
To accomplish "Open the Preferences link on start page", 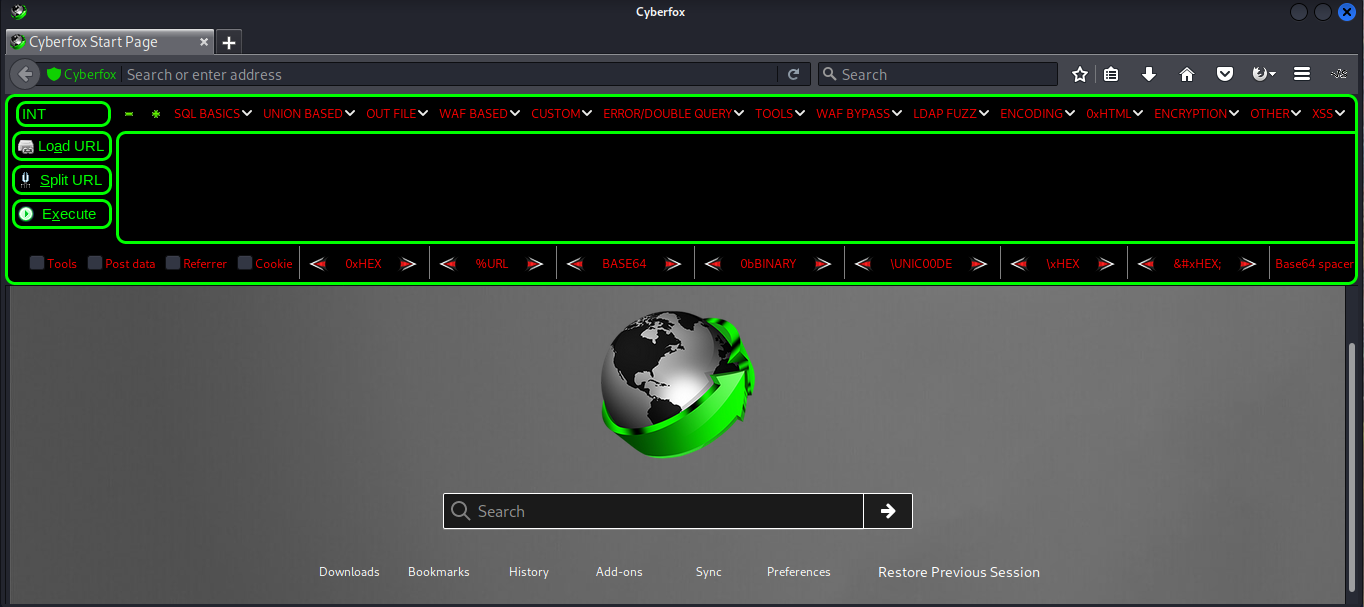I will coord(799,572).
